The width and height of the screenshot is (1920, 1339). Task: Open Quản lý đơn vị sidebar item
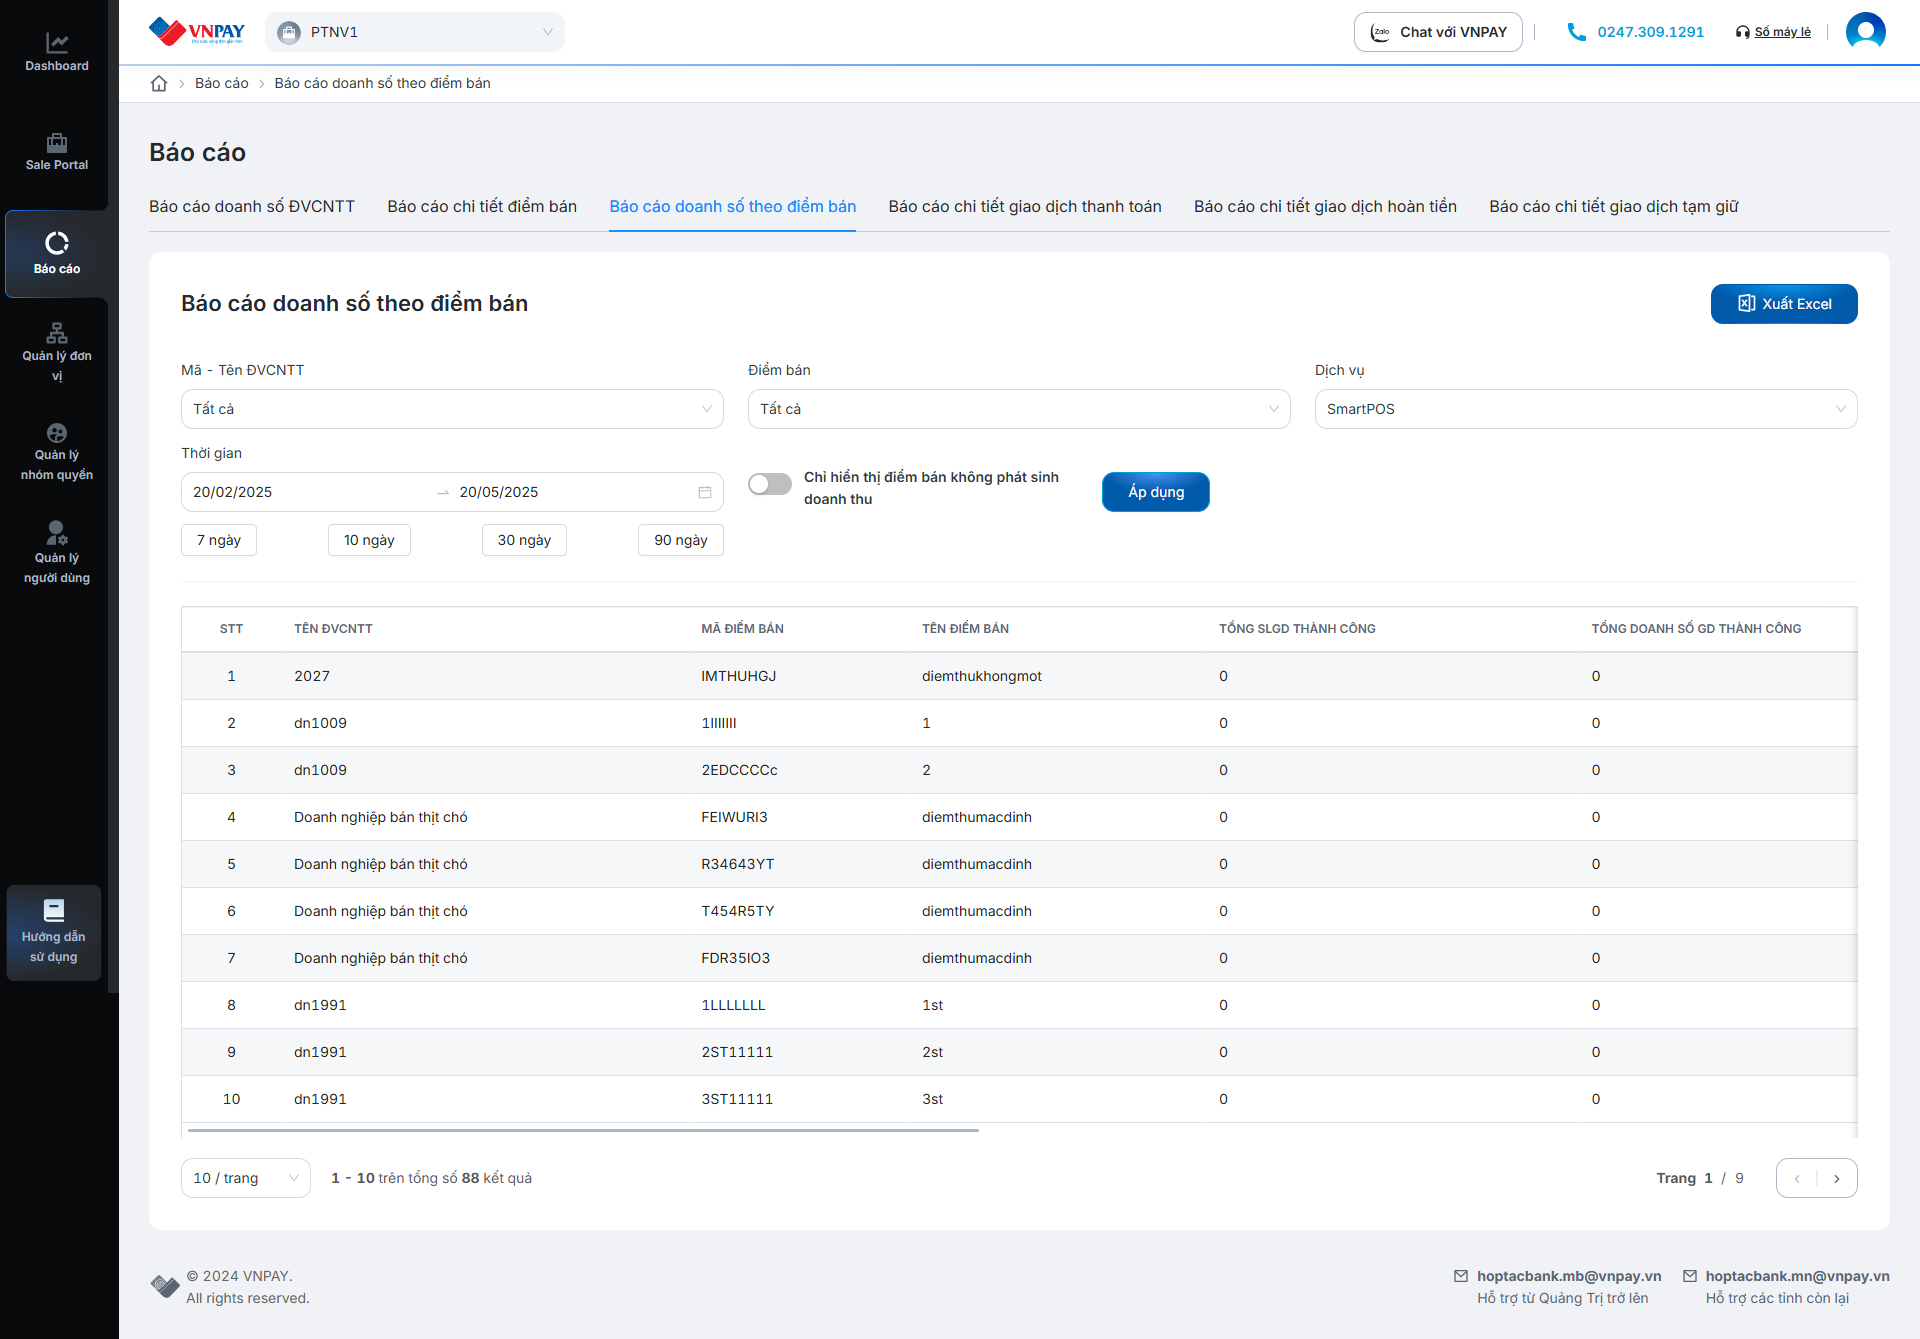pos(57,352)
